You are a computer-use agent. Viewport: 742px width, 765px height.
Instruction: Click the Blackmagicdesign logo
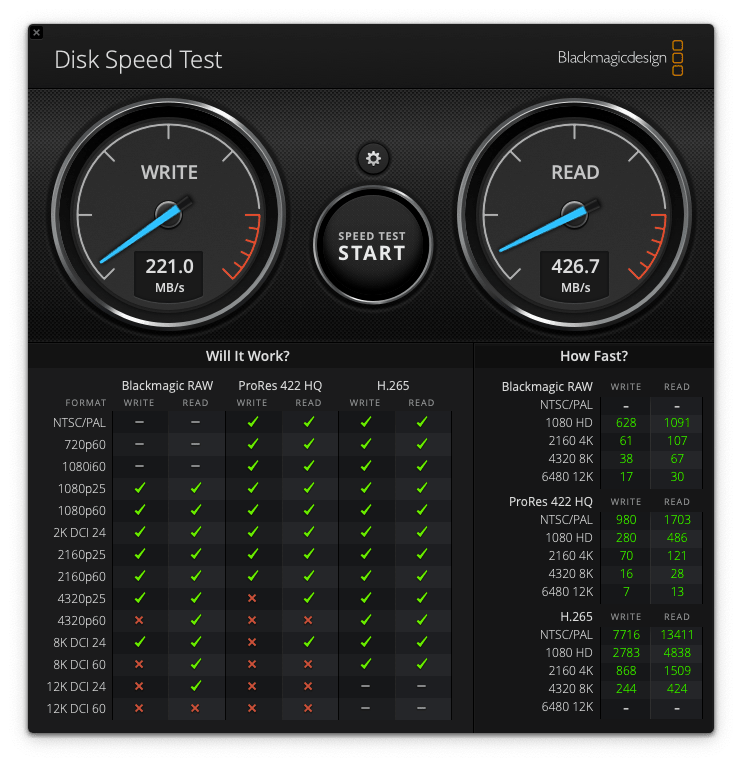pyautogui.click(x=620, y=58)
